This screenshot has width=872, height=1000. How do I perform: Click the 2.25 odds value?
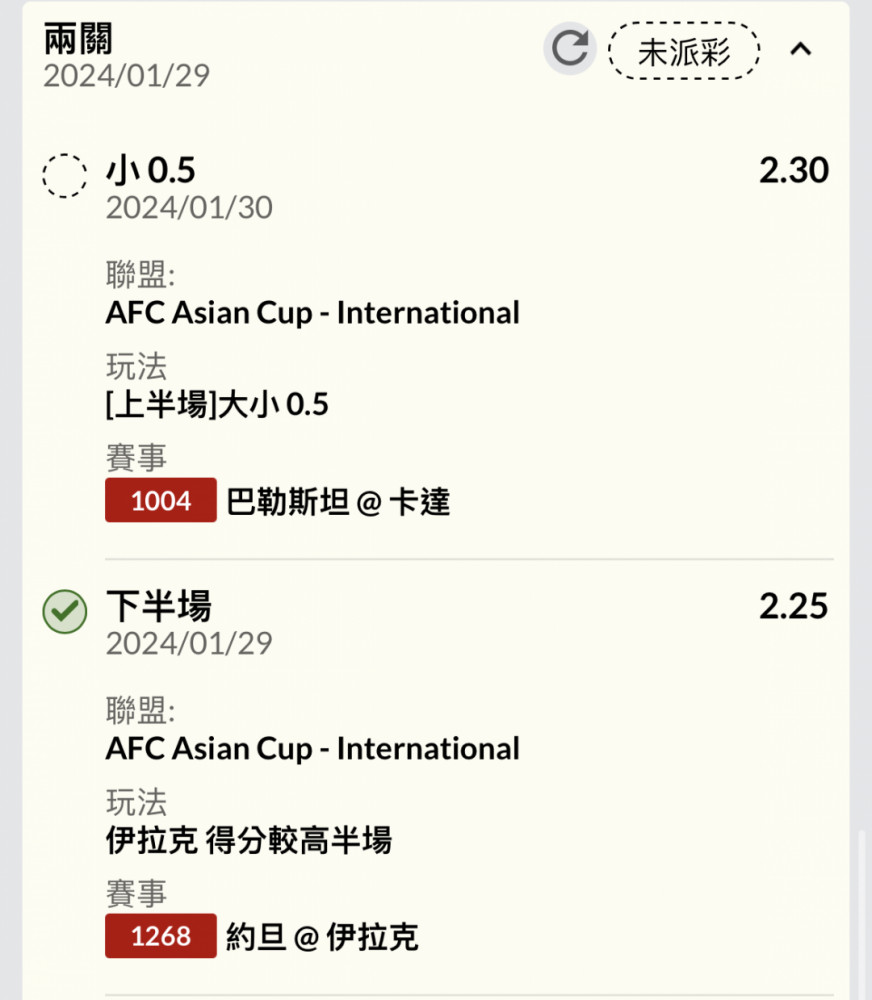click(794, 606)
